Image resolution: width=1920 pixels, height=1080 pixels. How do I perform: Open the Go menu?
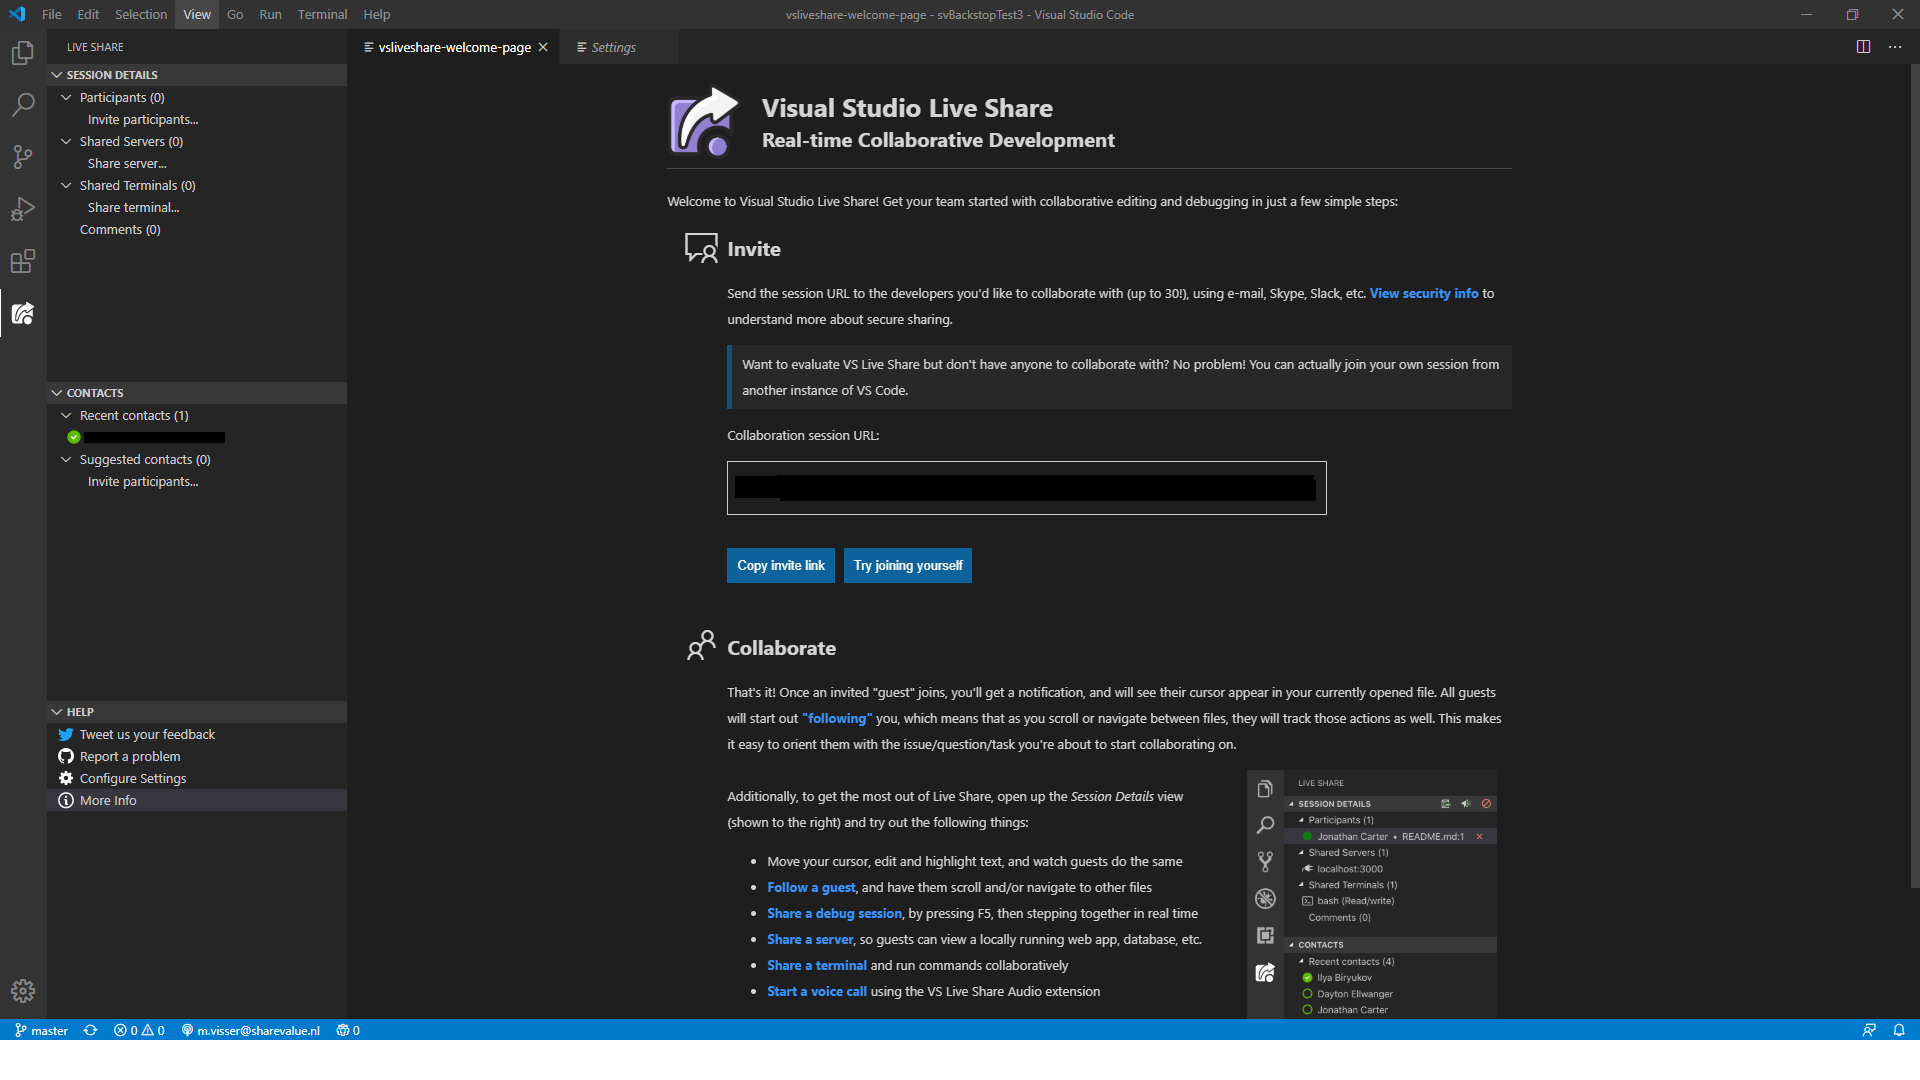[235, 14]
